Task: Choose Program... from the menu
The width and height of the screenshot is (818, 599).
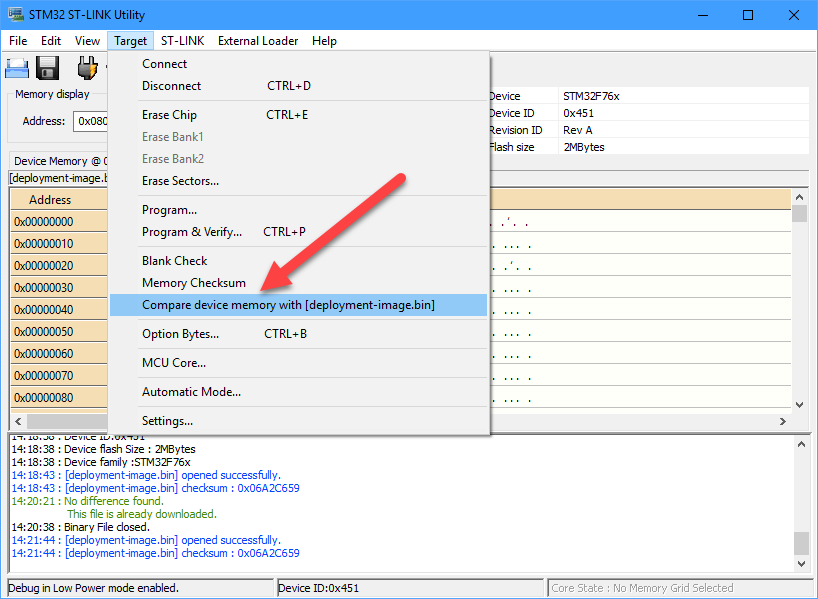Action: pyautogui.click(x=298, y=210)
